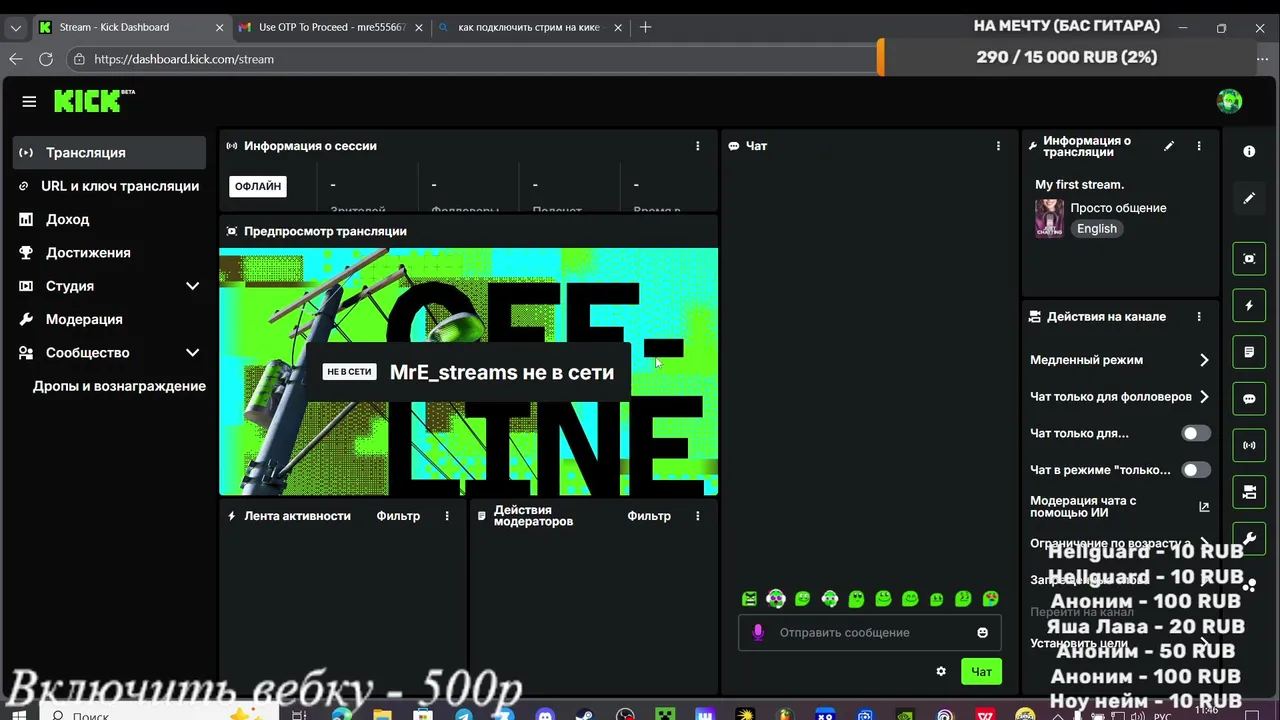Toggle moderator actions note icon in sidebar

pos(1249,352)
